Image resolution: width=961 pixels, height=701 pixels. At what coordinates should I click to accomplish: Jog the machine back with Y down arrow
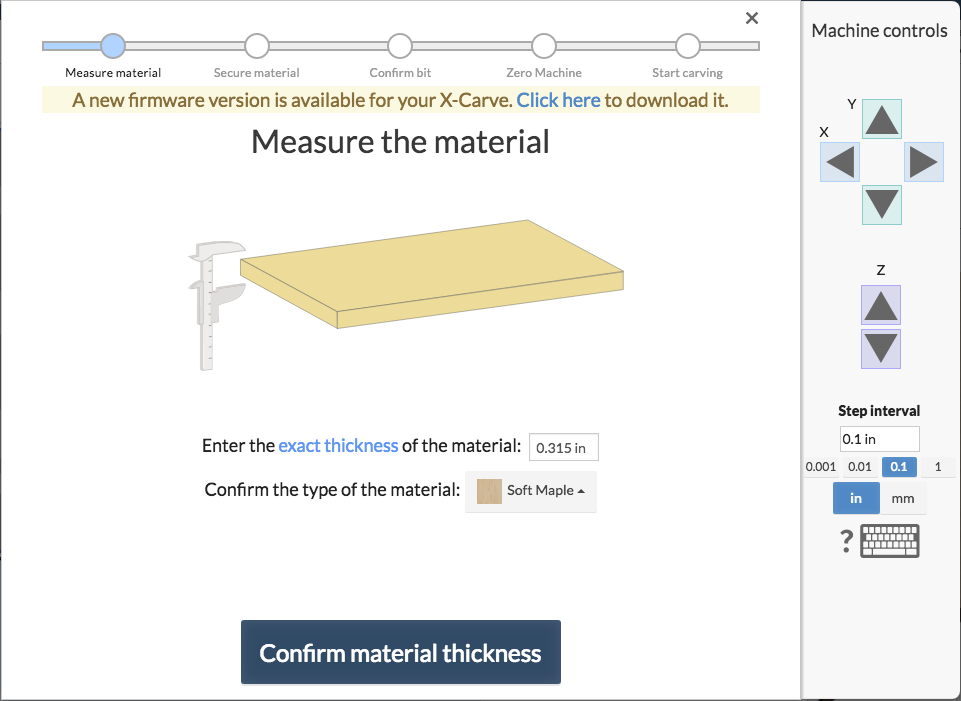(880, 205)
